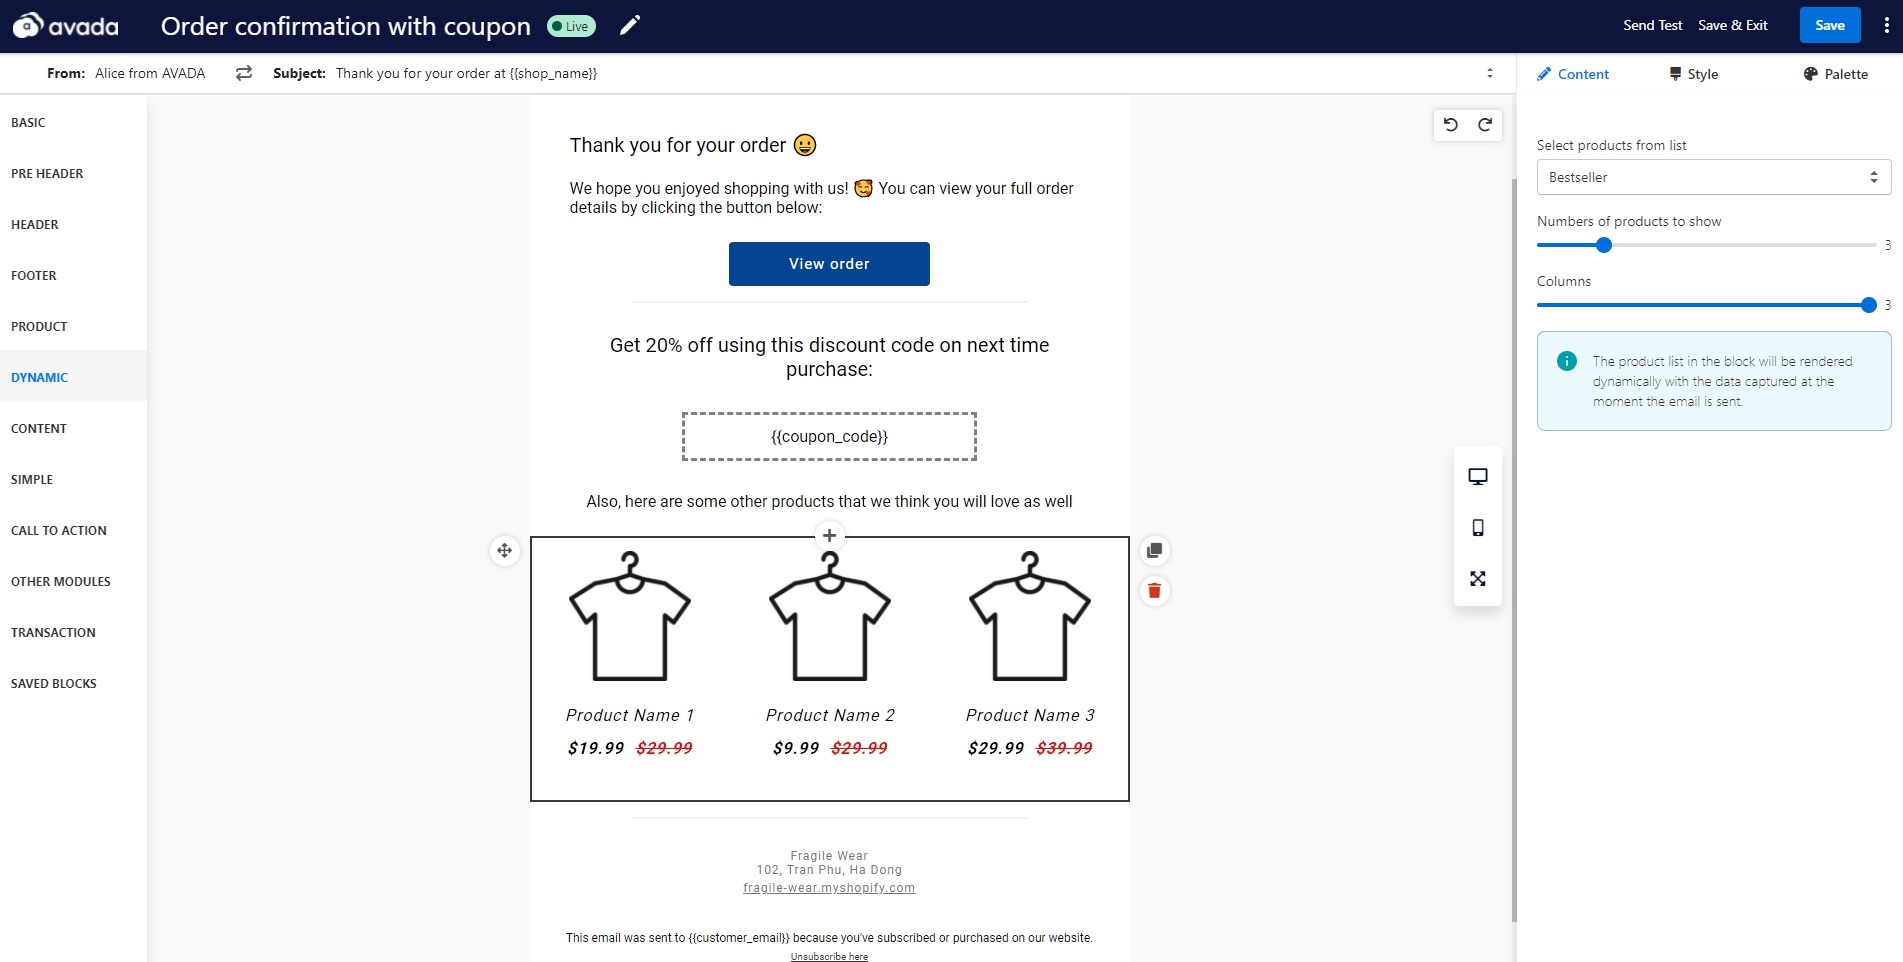Open the Palette tab

1835,74
